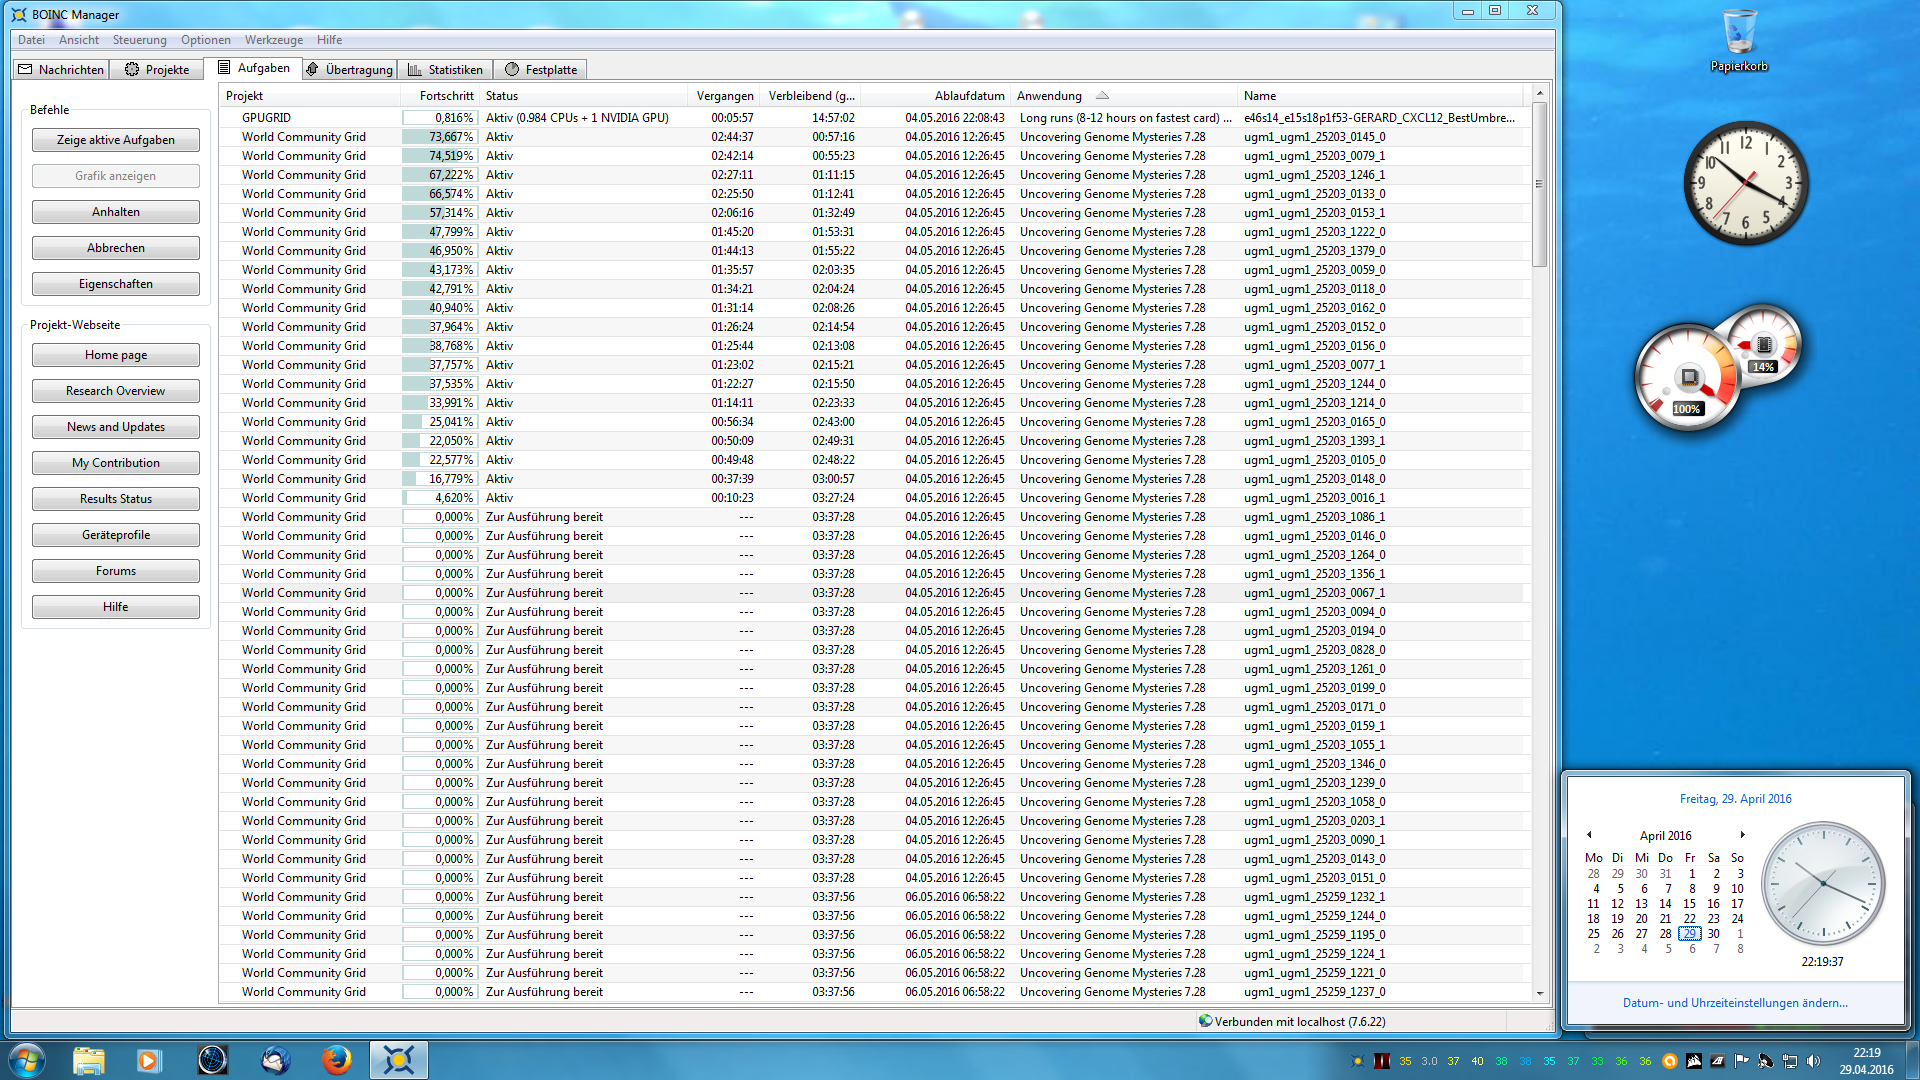Open Action Center flag tray icon
The height and width of the screenshot is (1080, 1920).
[1741, 1061]
